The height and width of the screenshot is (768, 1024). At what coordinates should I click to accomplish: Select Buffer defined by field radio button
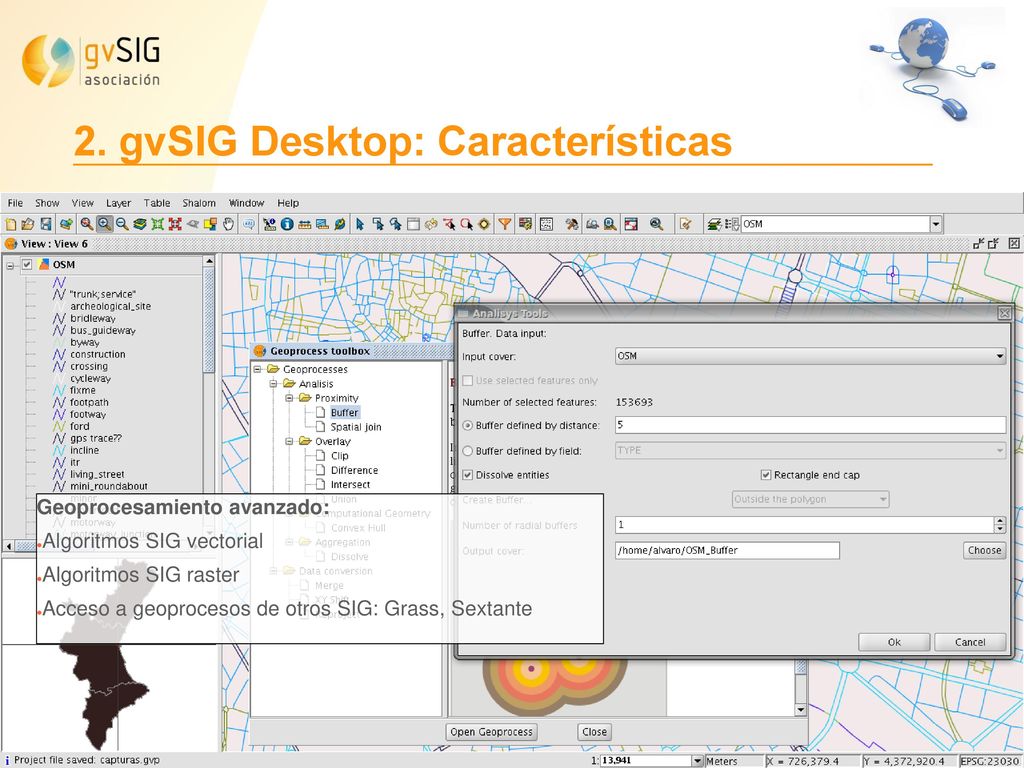(468, 451)
